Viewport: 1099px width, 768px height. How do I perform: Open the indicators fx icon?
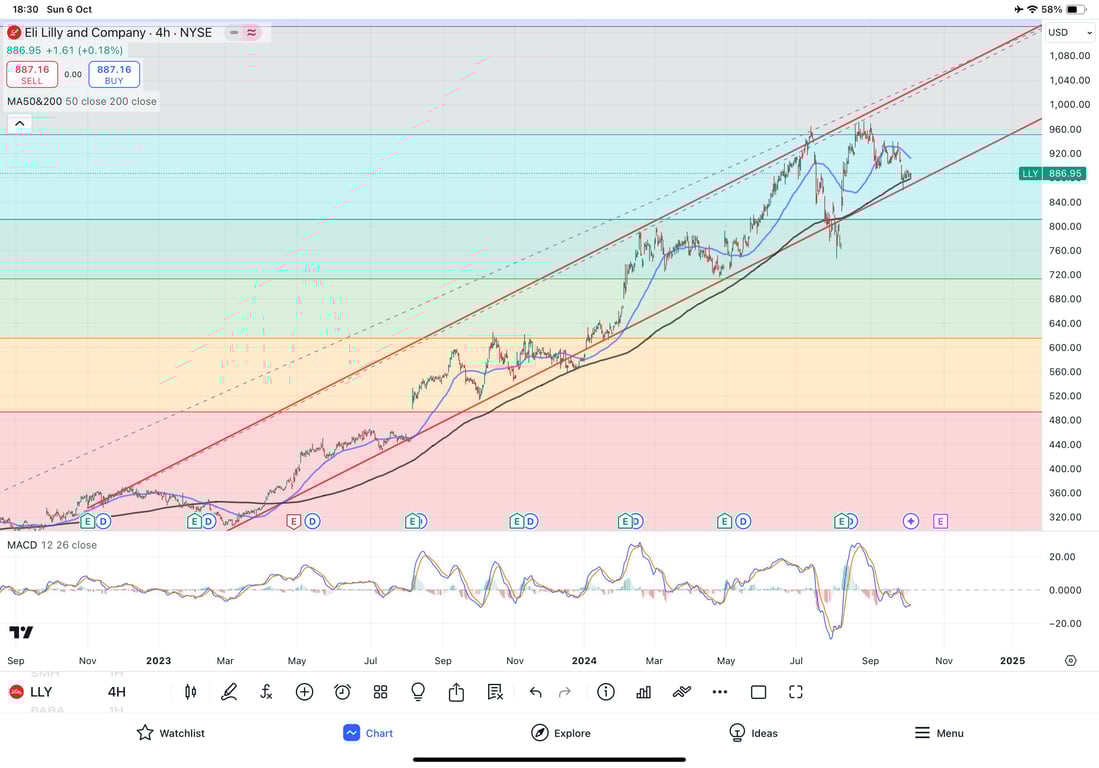(x=266, y=692)
